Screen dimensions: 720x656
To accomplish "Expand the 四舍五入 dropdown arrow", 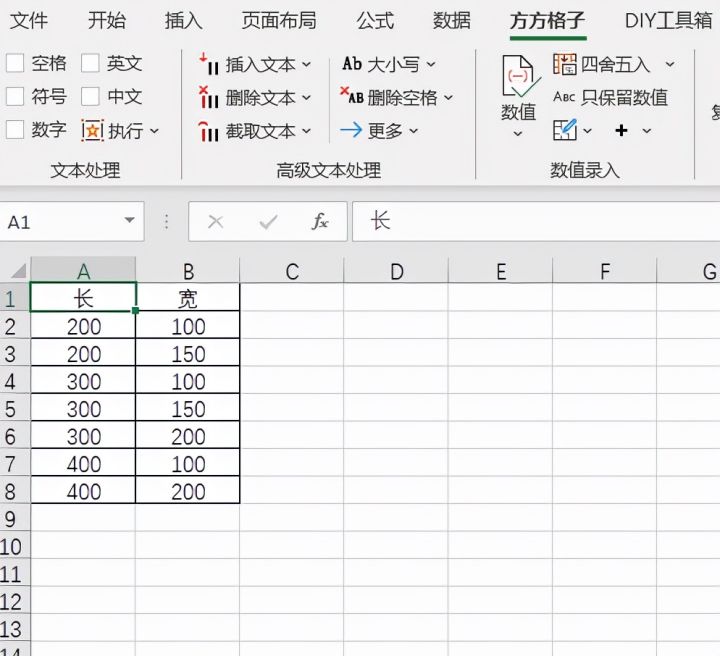I will 670,64.
